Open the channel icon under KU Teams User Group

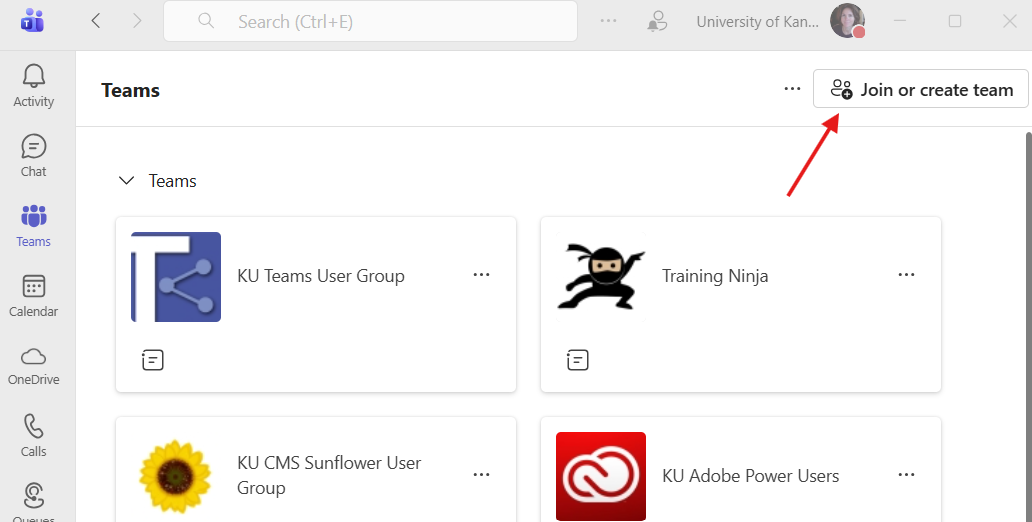coord(152,360)
